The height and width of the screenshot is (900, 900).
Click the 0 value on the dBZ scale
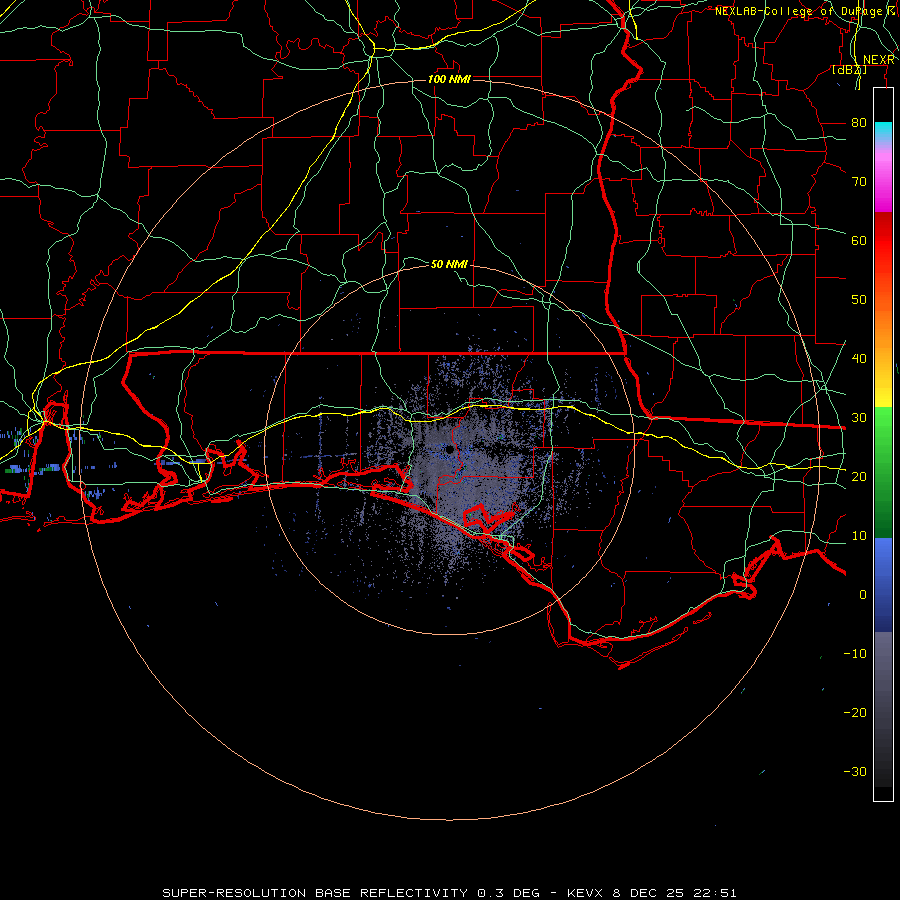(863, 595)
